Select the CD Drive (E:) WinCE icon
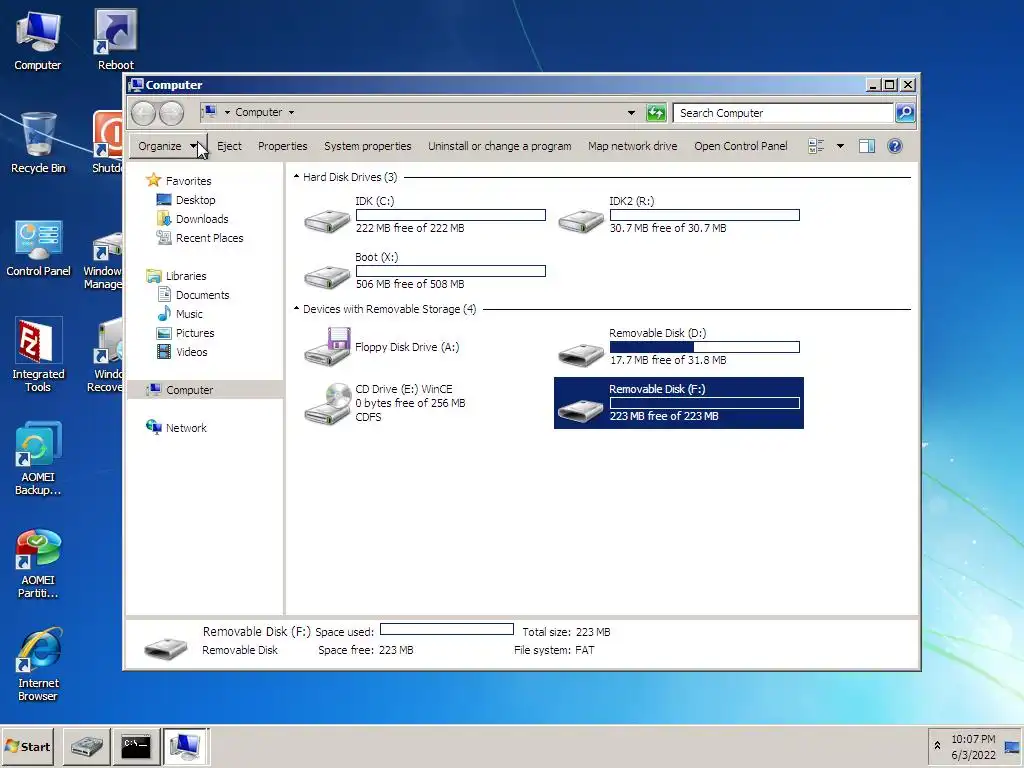1024x768 pixels. point(327,403)
